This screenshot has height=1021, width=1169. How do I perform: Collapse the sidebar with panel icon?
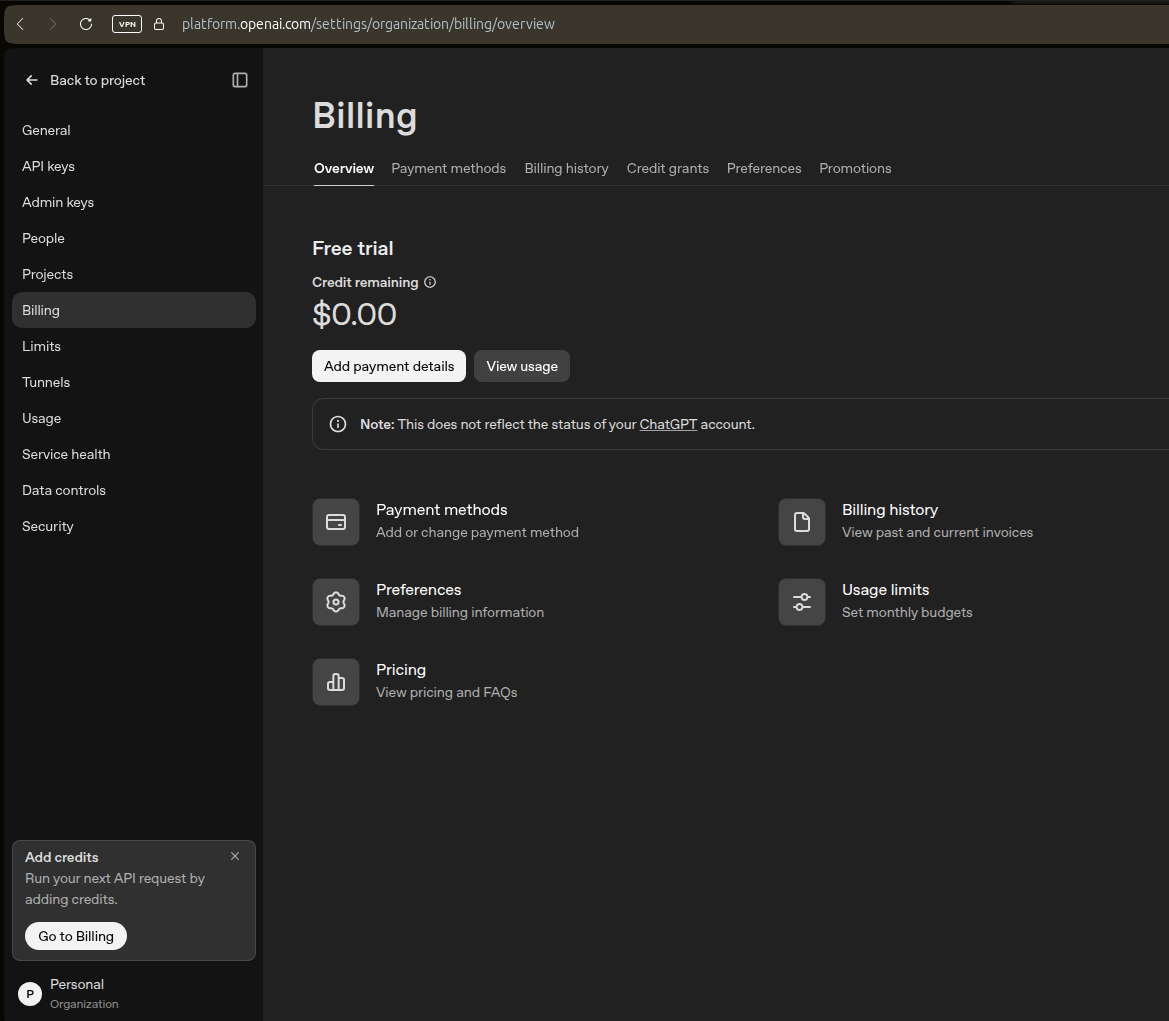pyautogui.click(x=240, y=80)
